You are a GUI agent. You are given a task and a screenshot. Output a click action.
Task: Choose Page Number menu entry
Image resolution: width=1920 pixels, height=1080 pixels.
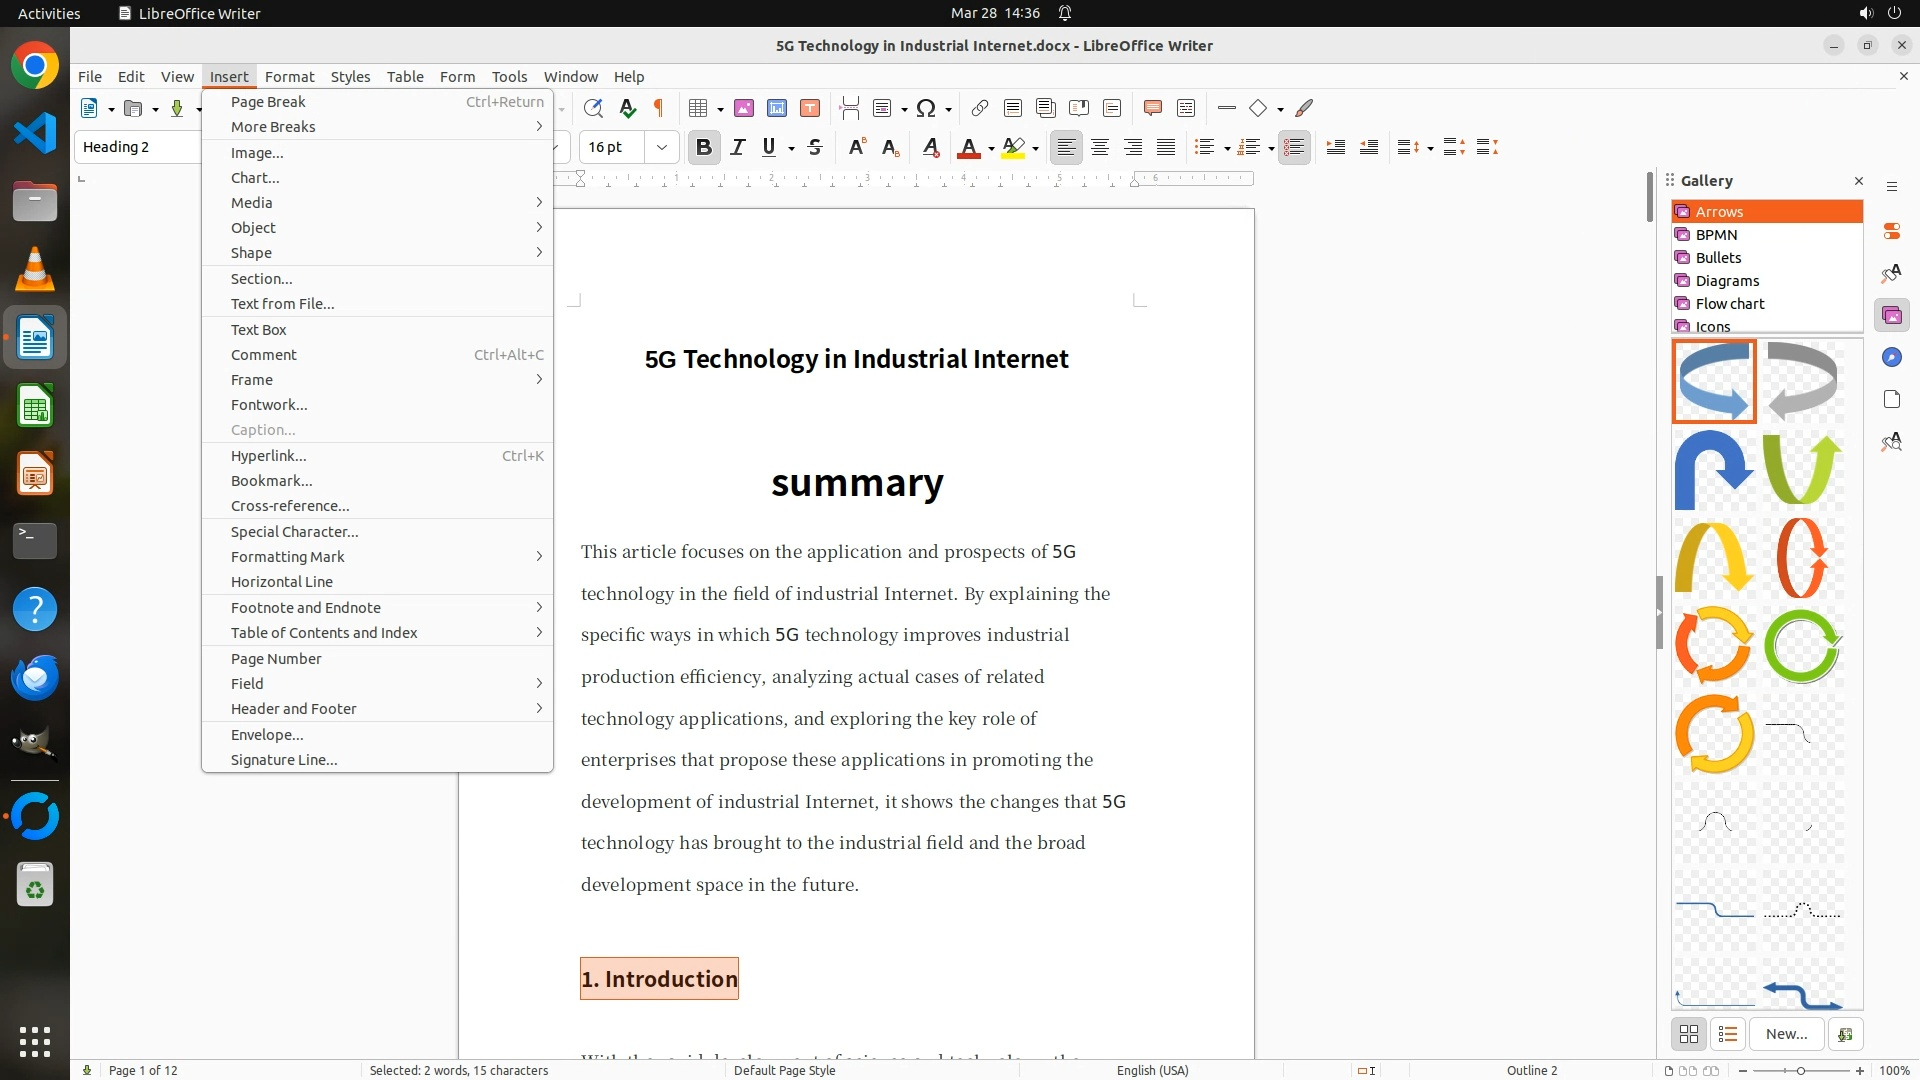pyautogui.click(x=276, y=659)
